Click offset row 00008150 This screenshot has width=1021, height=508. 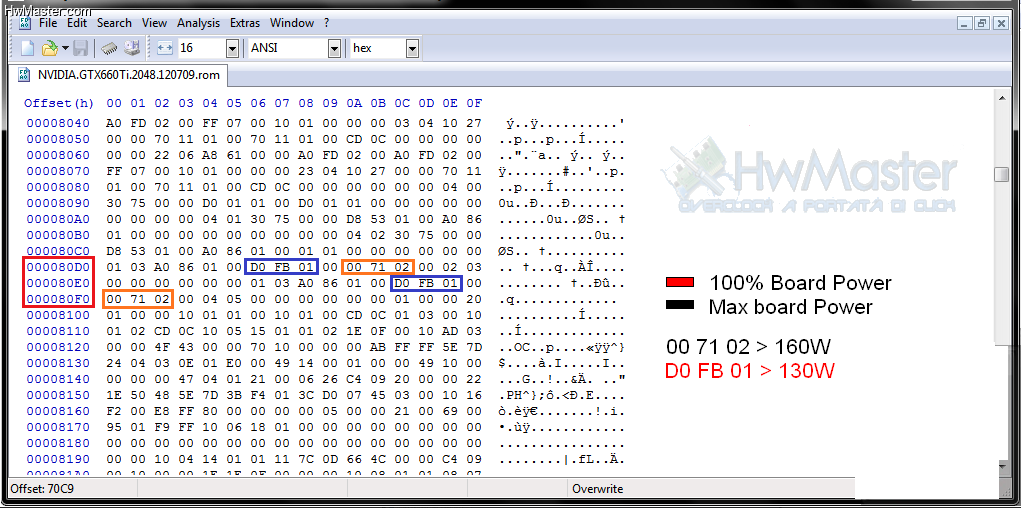pos(58,395)
